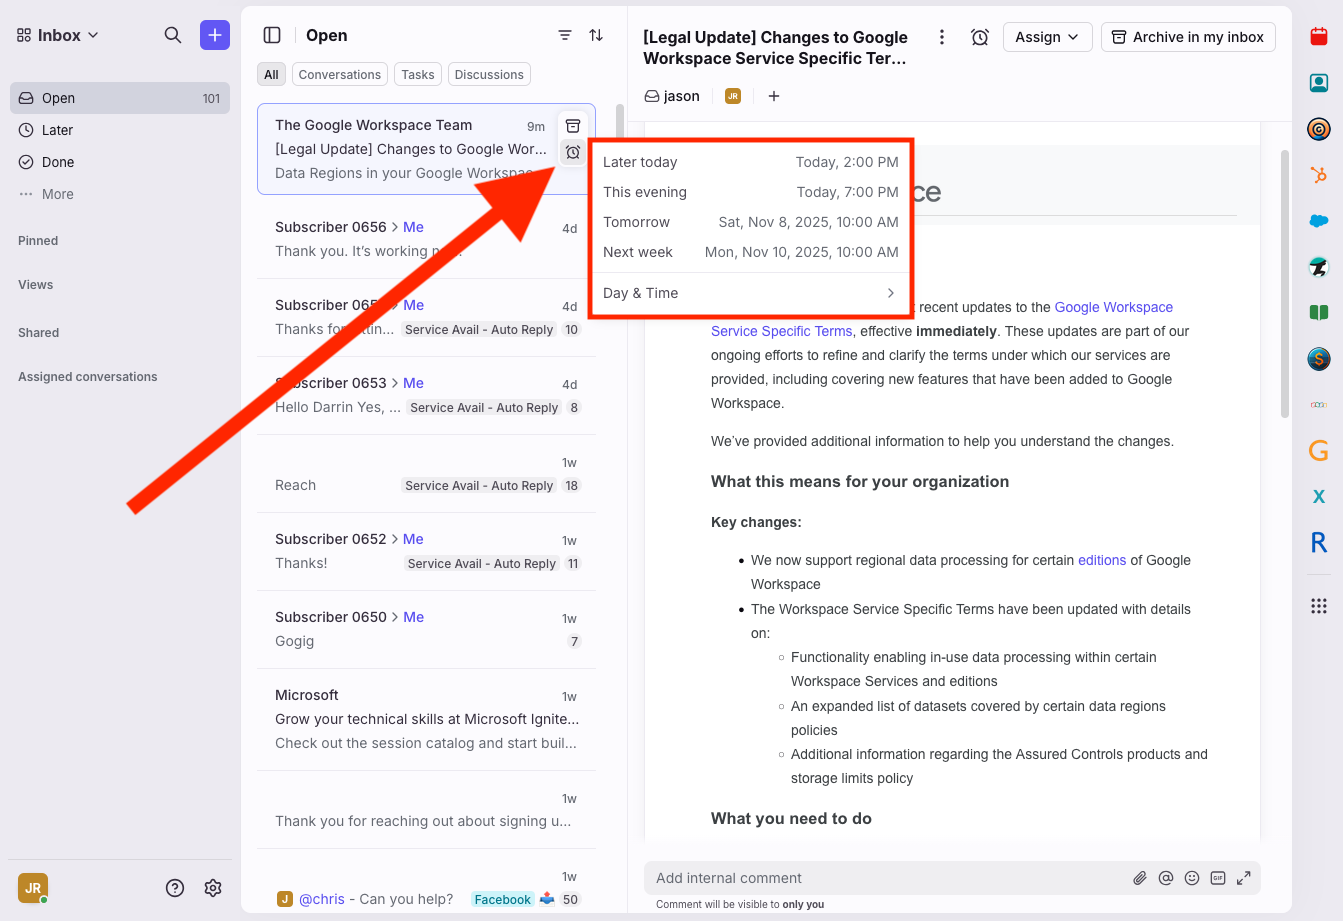Click the sort order arrows icon
This screenshot has height=921, width=1343.
point(596,35)
